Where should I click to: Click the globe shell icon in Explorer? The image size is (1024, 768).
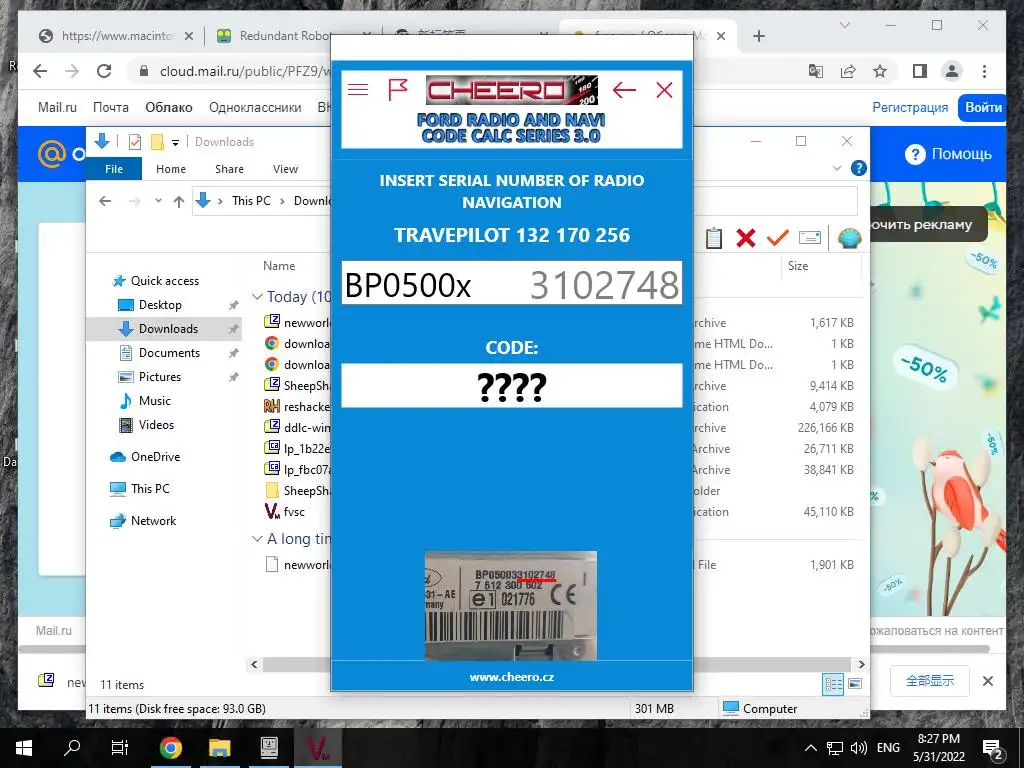pos(849,238)
